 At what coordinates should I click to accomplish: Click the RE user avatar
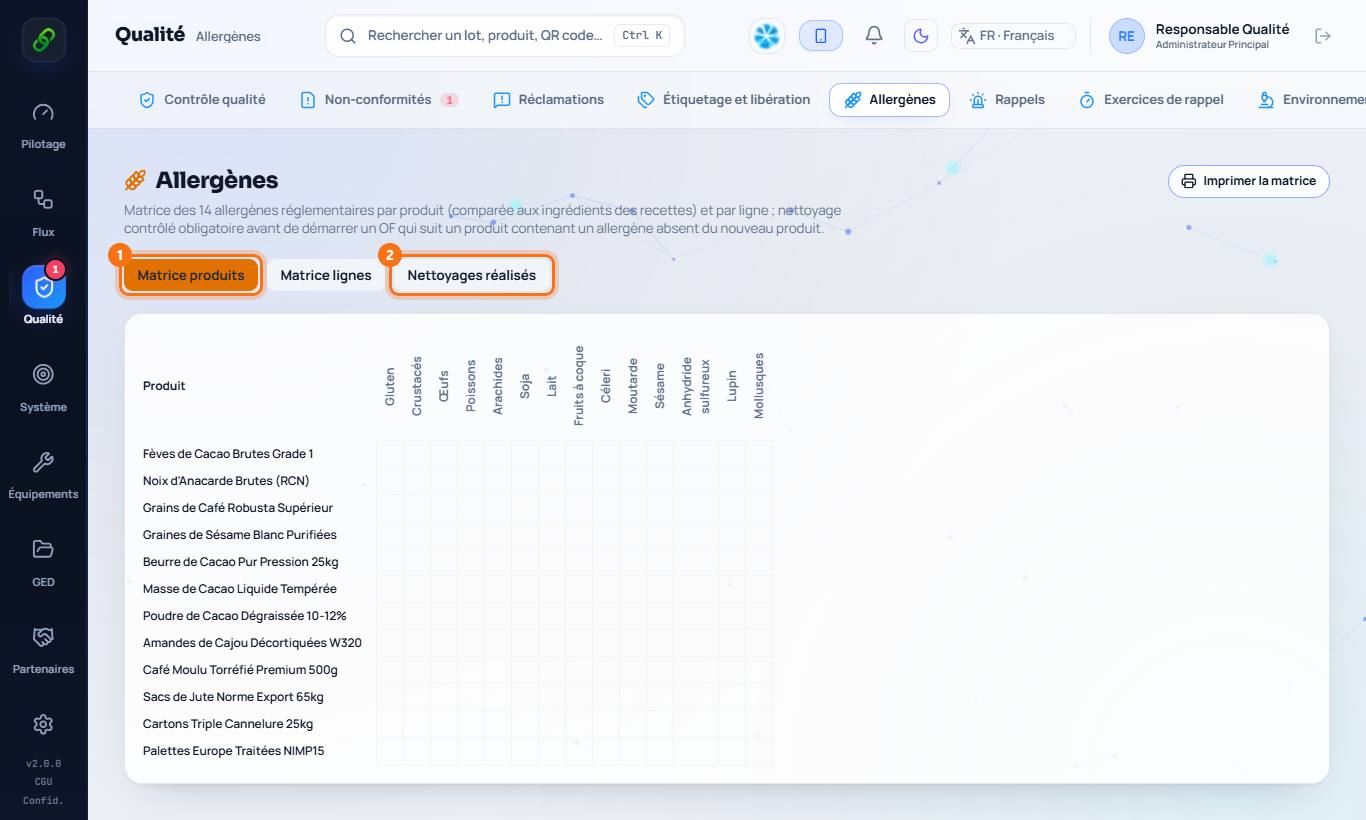(x=1126, y=36)
